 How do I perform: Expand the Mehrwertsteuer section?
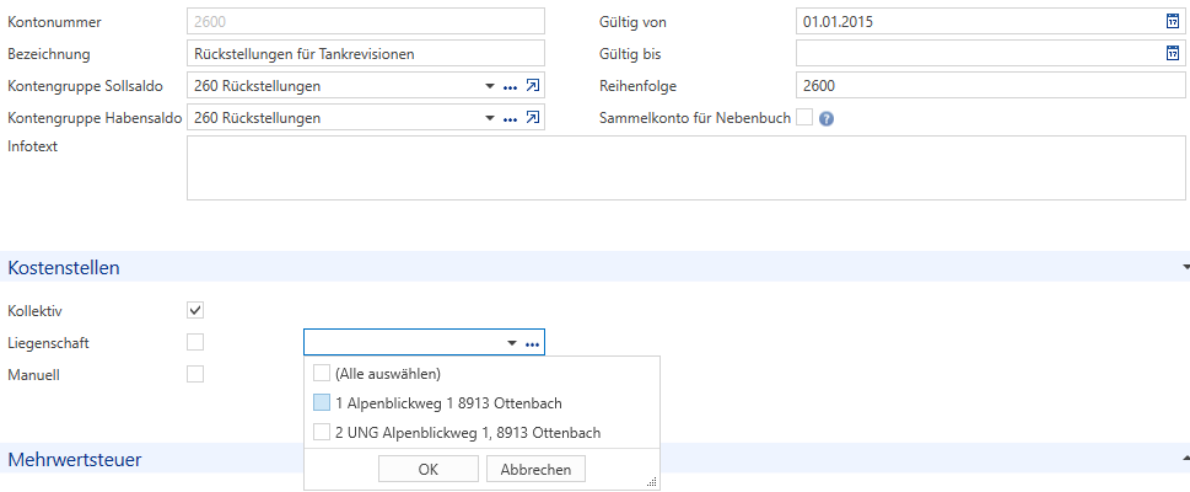click(x=1185, y=459)
